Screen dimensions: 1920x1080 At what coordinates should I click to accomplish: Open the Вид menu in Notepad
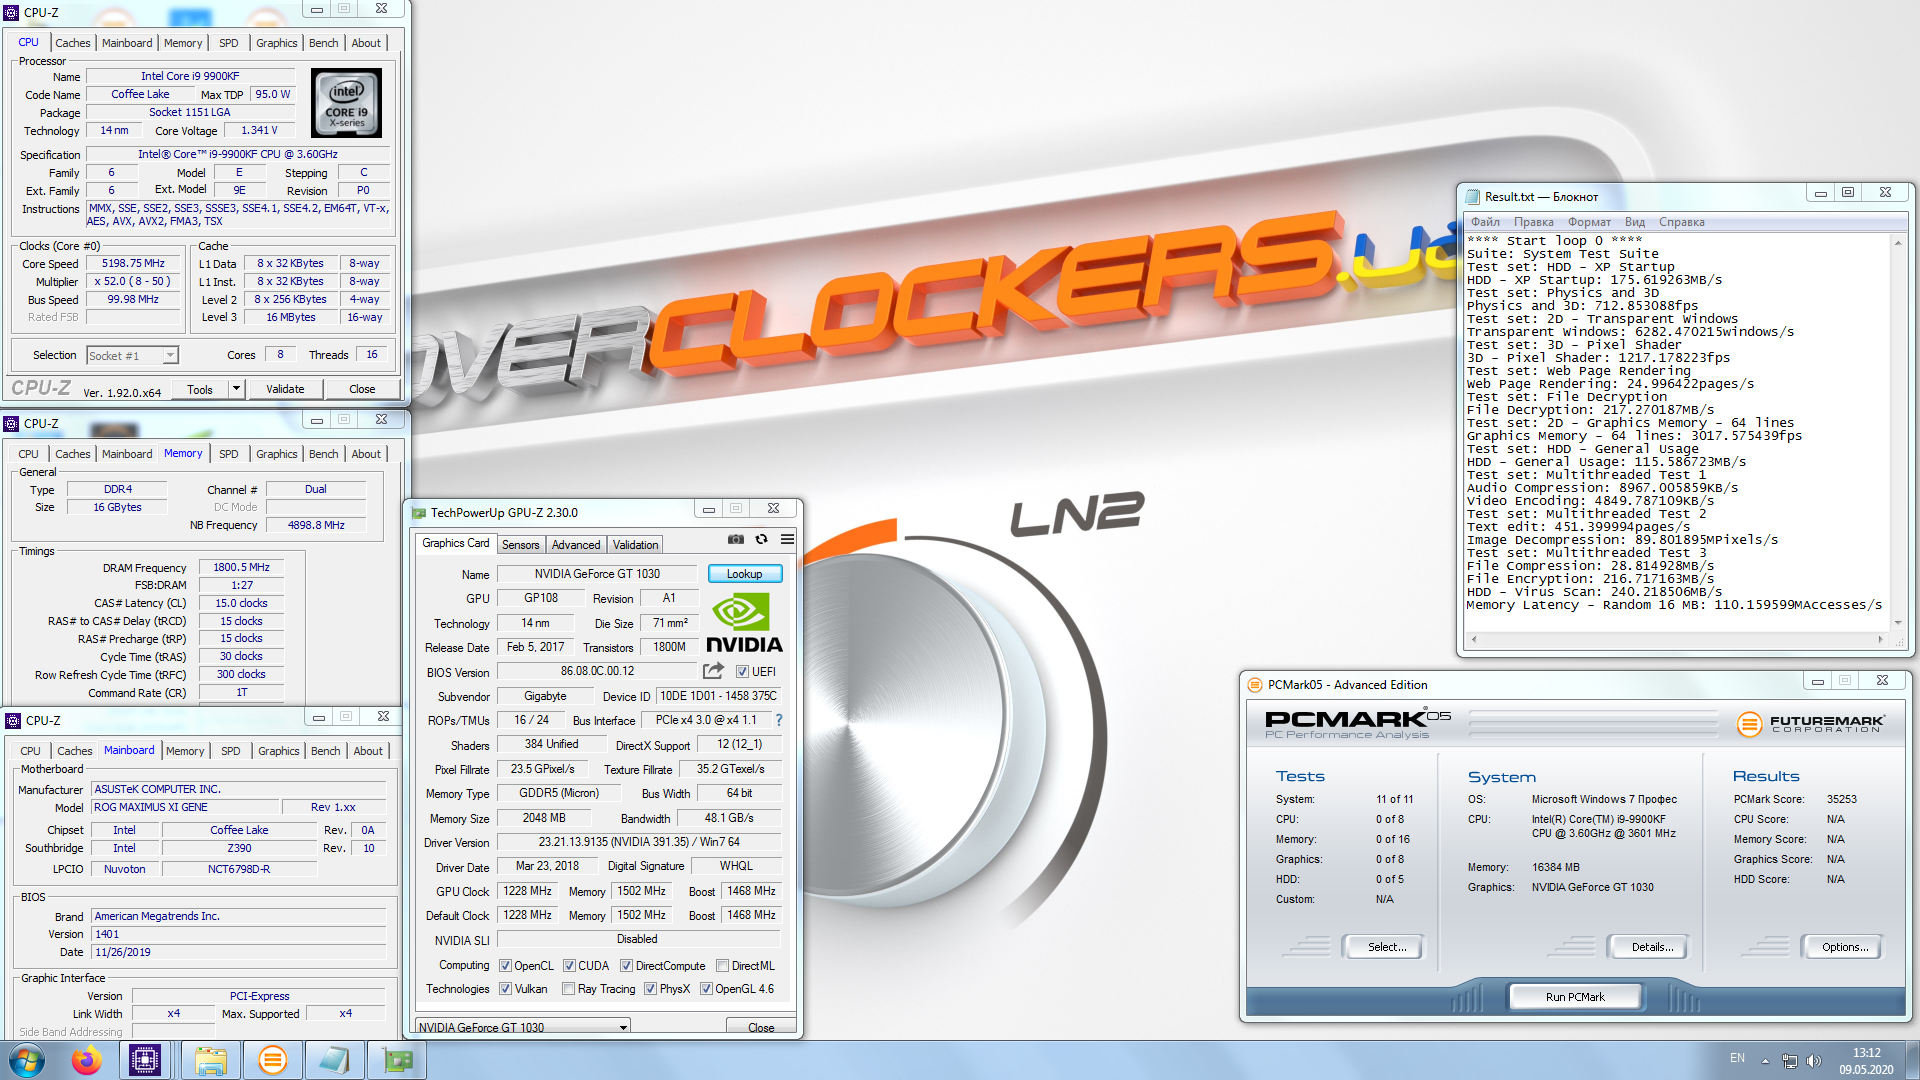(x=1635, y=222)
